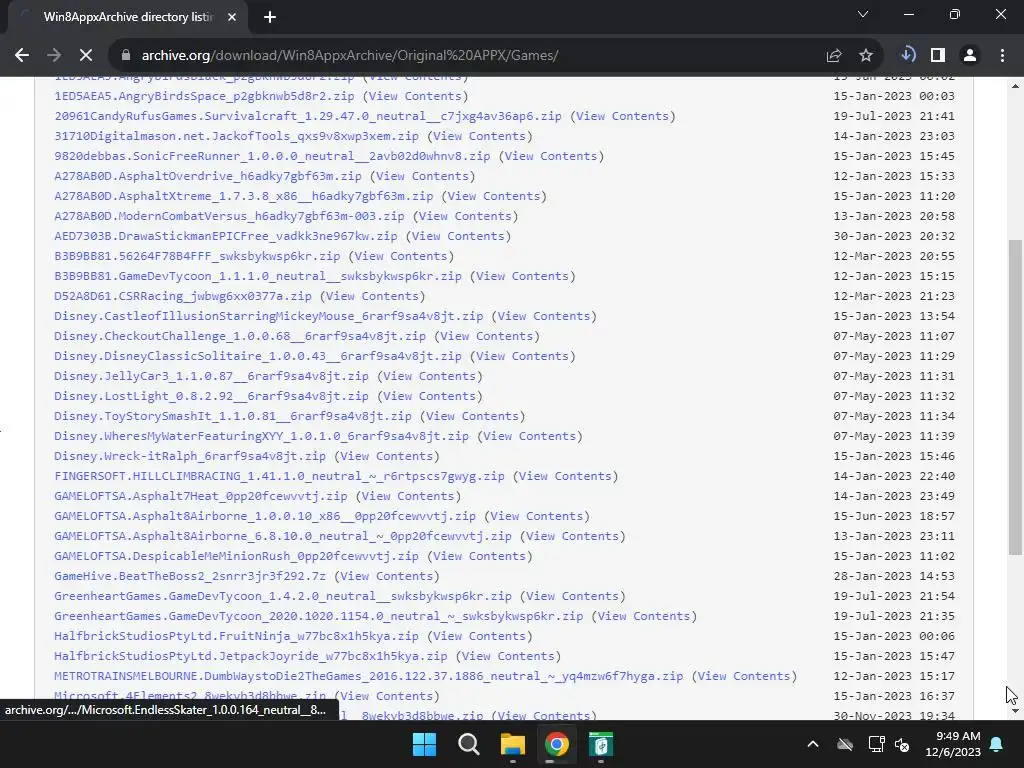This screenshot has height=768, width=1024.
Task: Open JetpackJoyride zip link
Action: [x=251, y=656]
